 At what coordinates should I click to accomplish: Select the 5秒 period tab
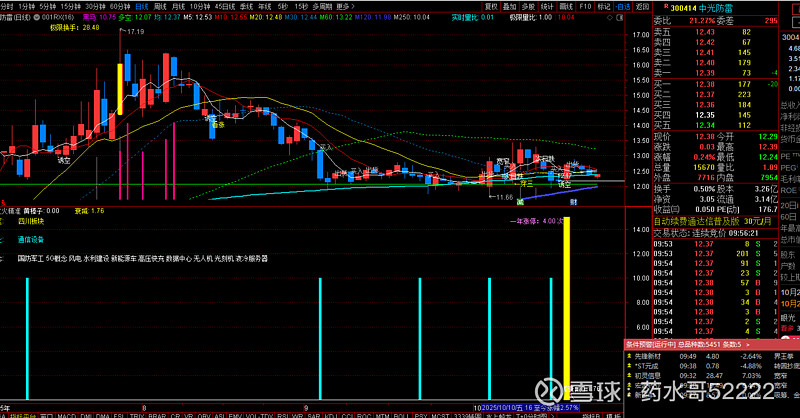pyautogui.click(x=283, y=7)
